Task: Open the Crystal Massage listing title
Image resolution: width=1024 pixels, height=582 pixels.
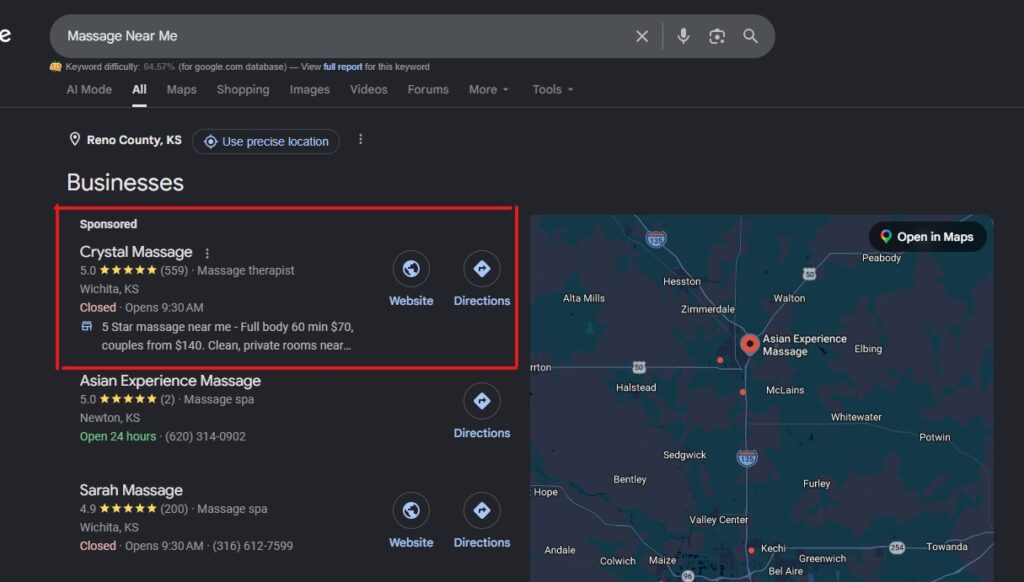Action: 136,252
